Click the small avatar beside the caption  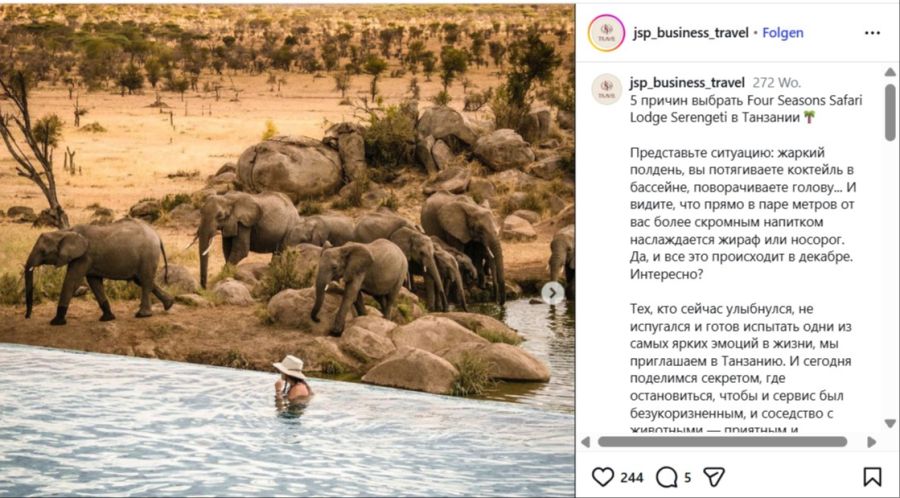tap(606, 88)
